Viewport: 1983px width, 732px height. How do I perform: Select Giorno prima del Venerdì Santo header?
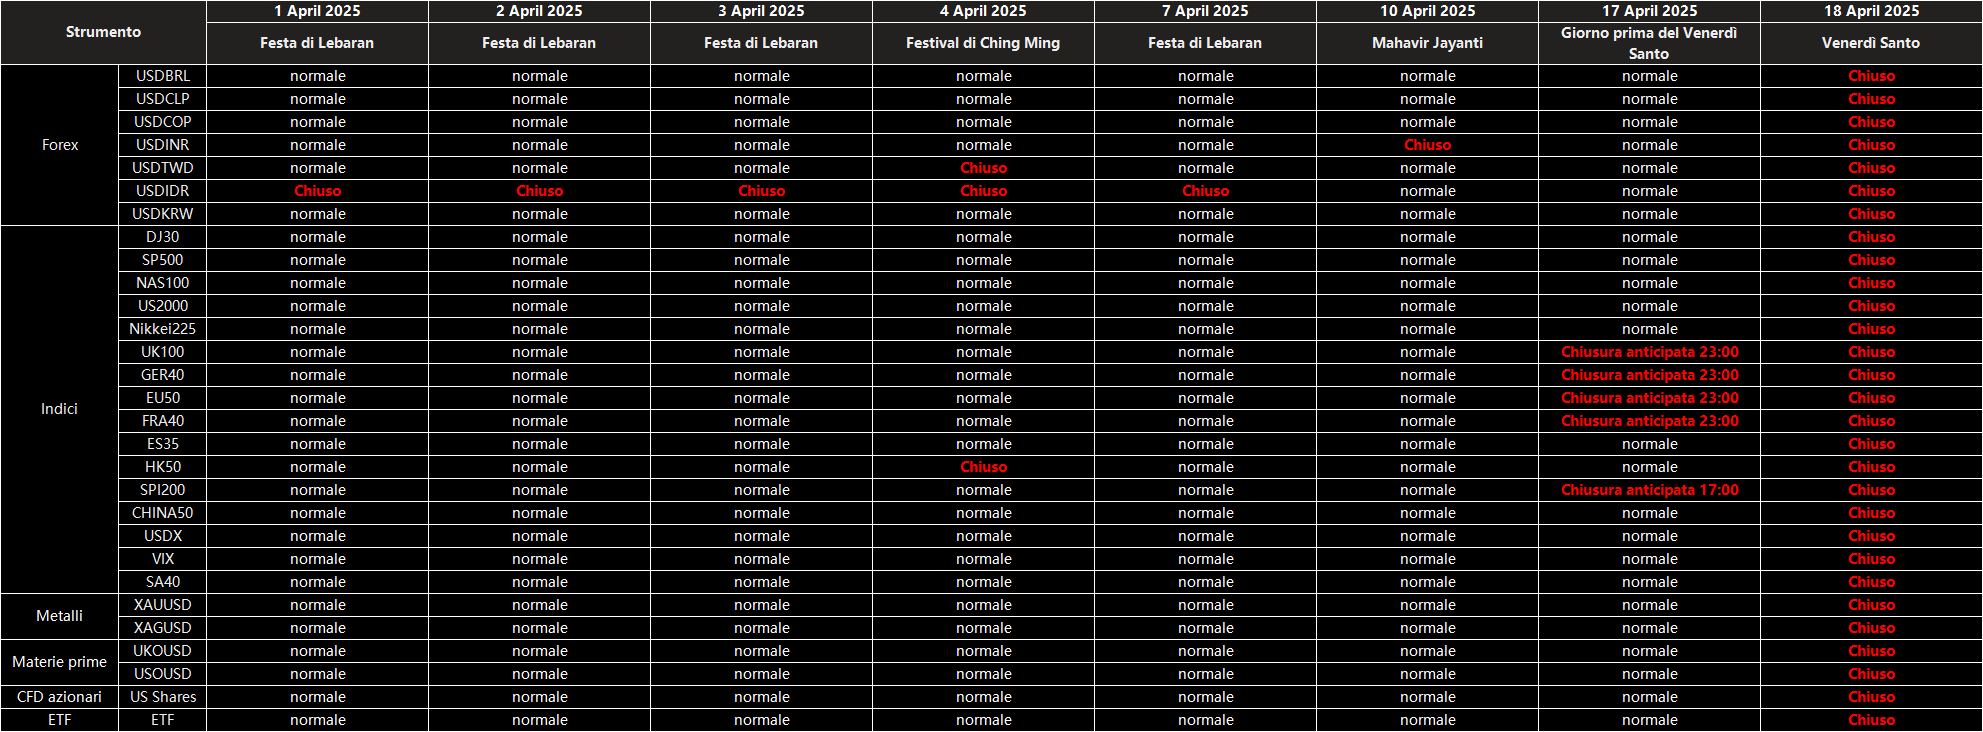tap(1649, 43)
